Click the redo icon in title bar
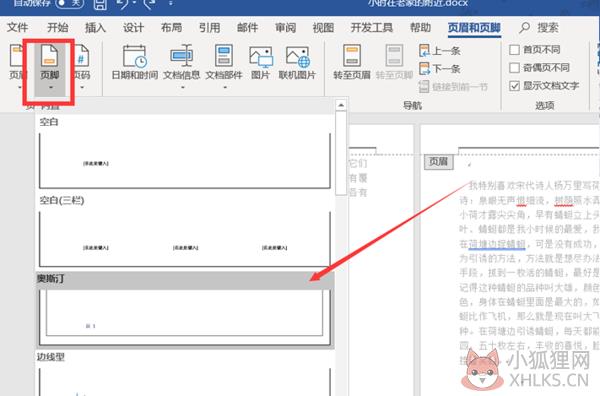Viewport: 600px width, 396px height. tap(149, 3)
